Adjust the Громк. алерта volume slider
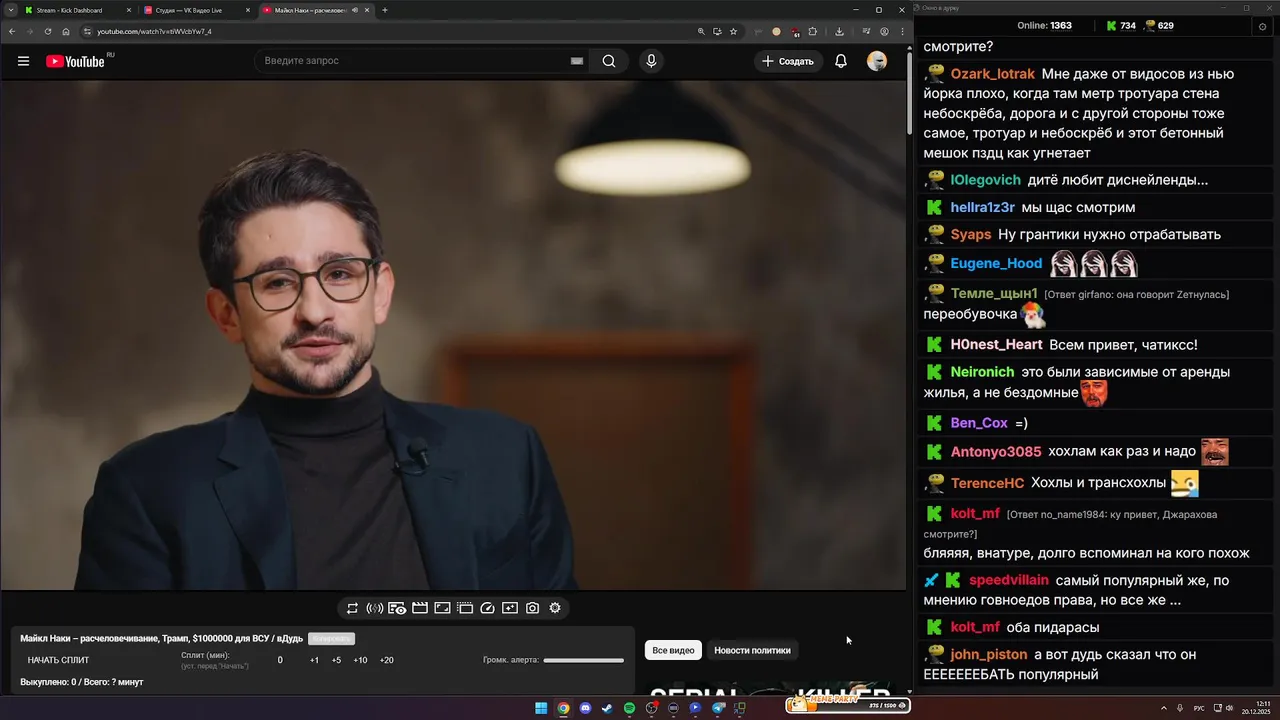 click(x=583, y=660)
